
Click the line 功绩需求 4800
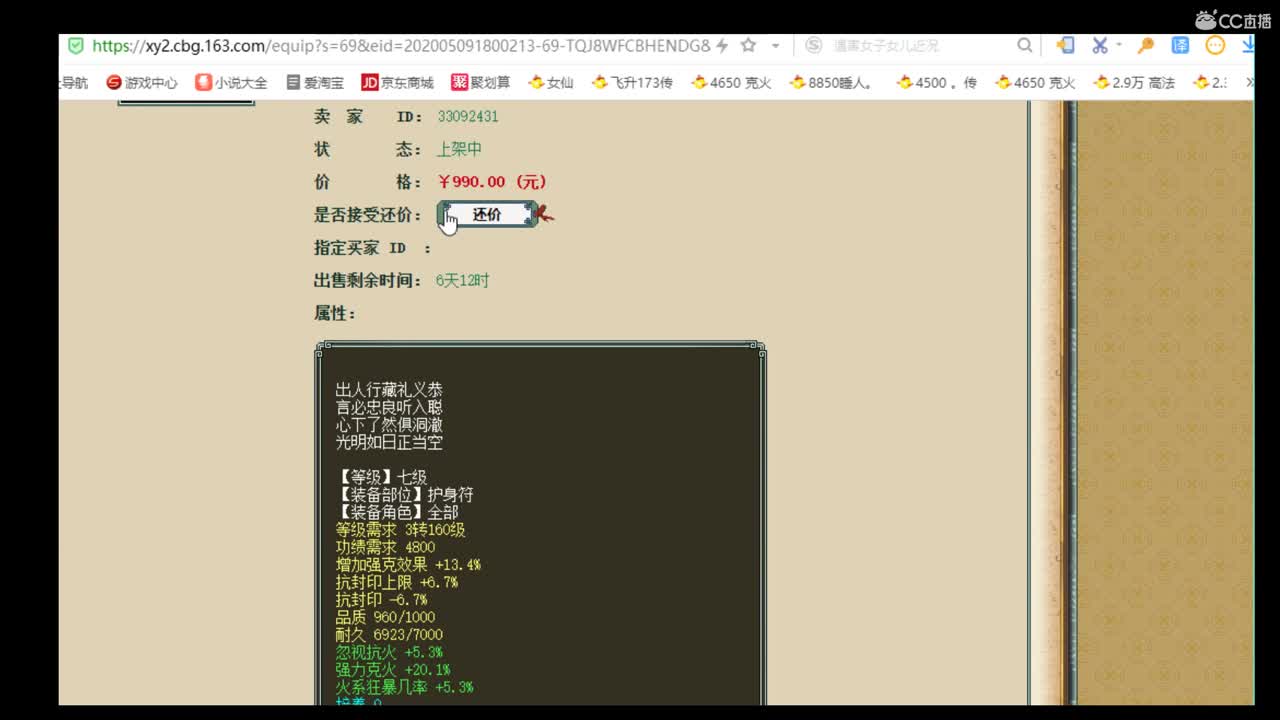coord(385,548)
